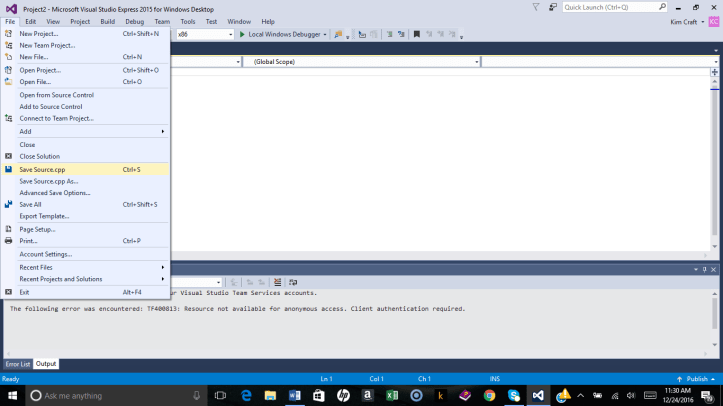Open the Windows Action Center icon

click(x=706, y=395)
